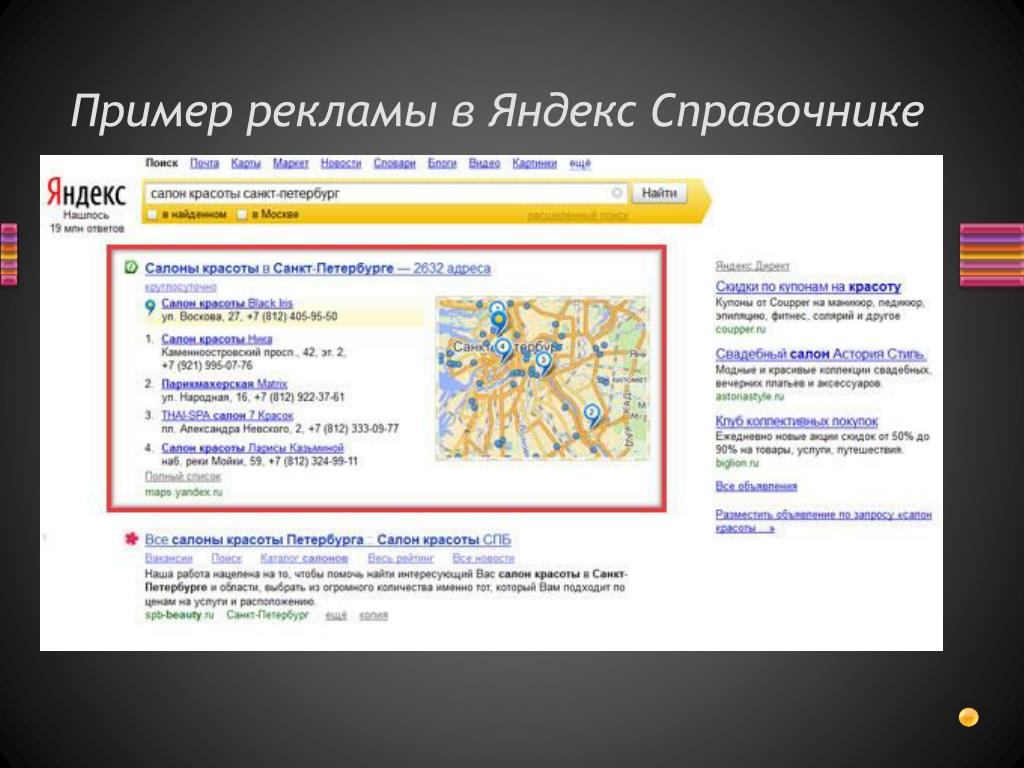The height and width of the screenshot is (768, 1024).
Task: Open the Новости link in top navigation
Action: click(341, 163)
